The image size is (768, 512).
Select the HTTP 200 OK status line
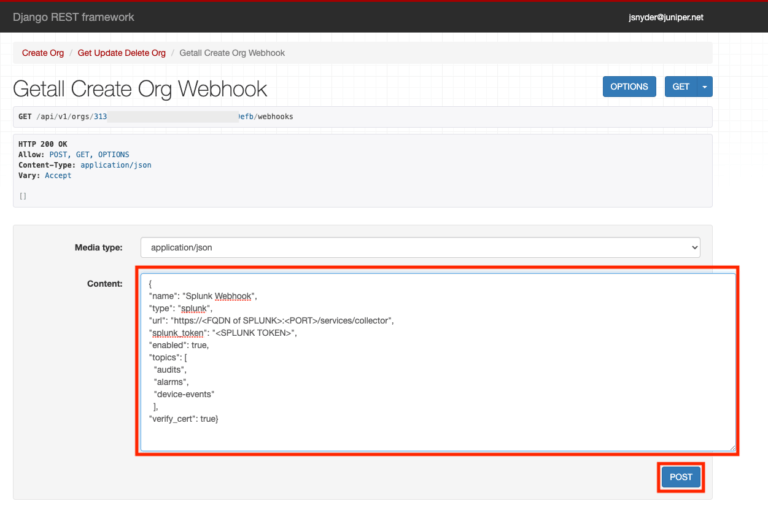coord(43,144)
